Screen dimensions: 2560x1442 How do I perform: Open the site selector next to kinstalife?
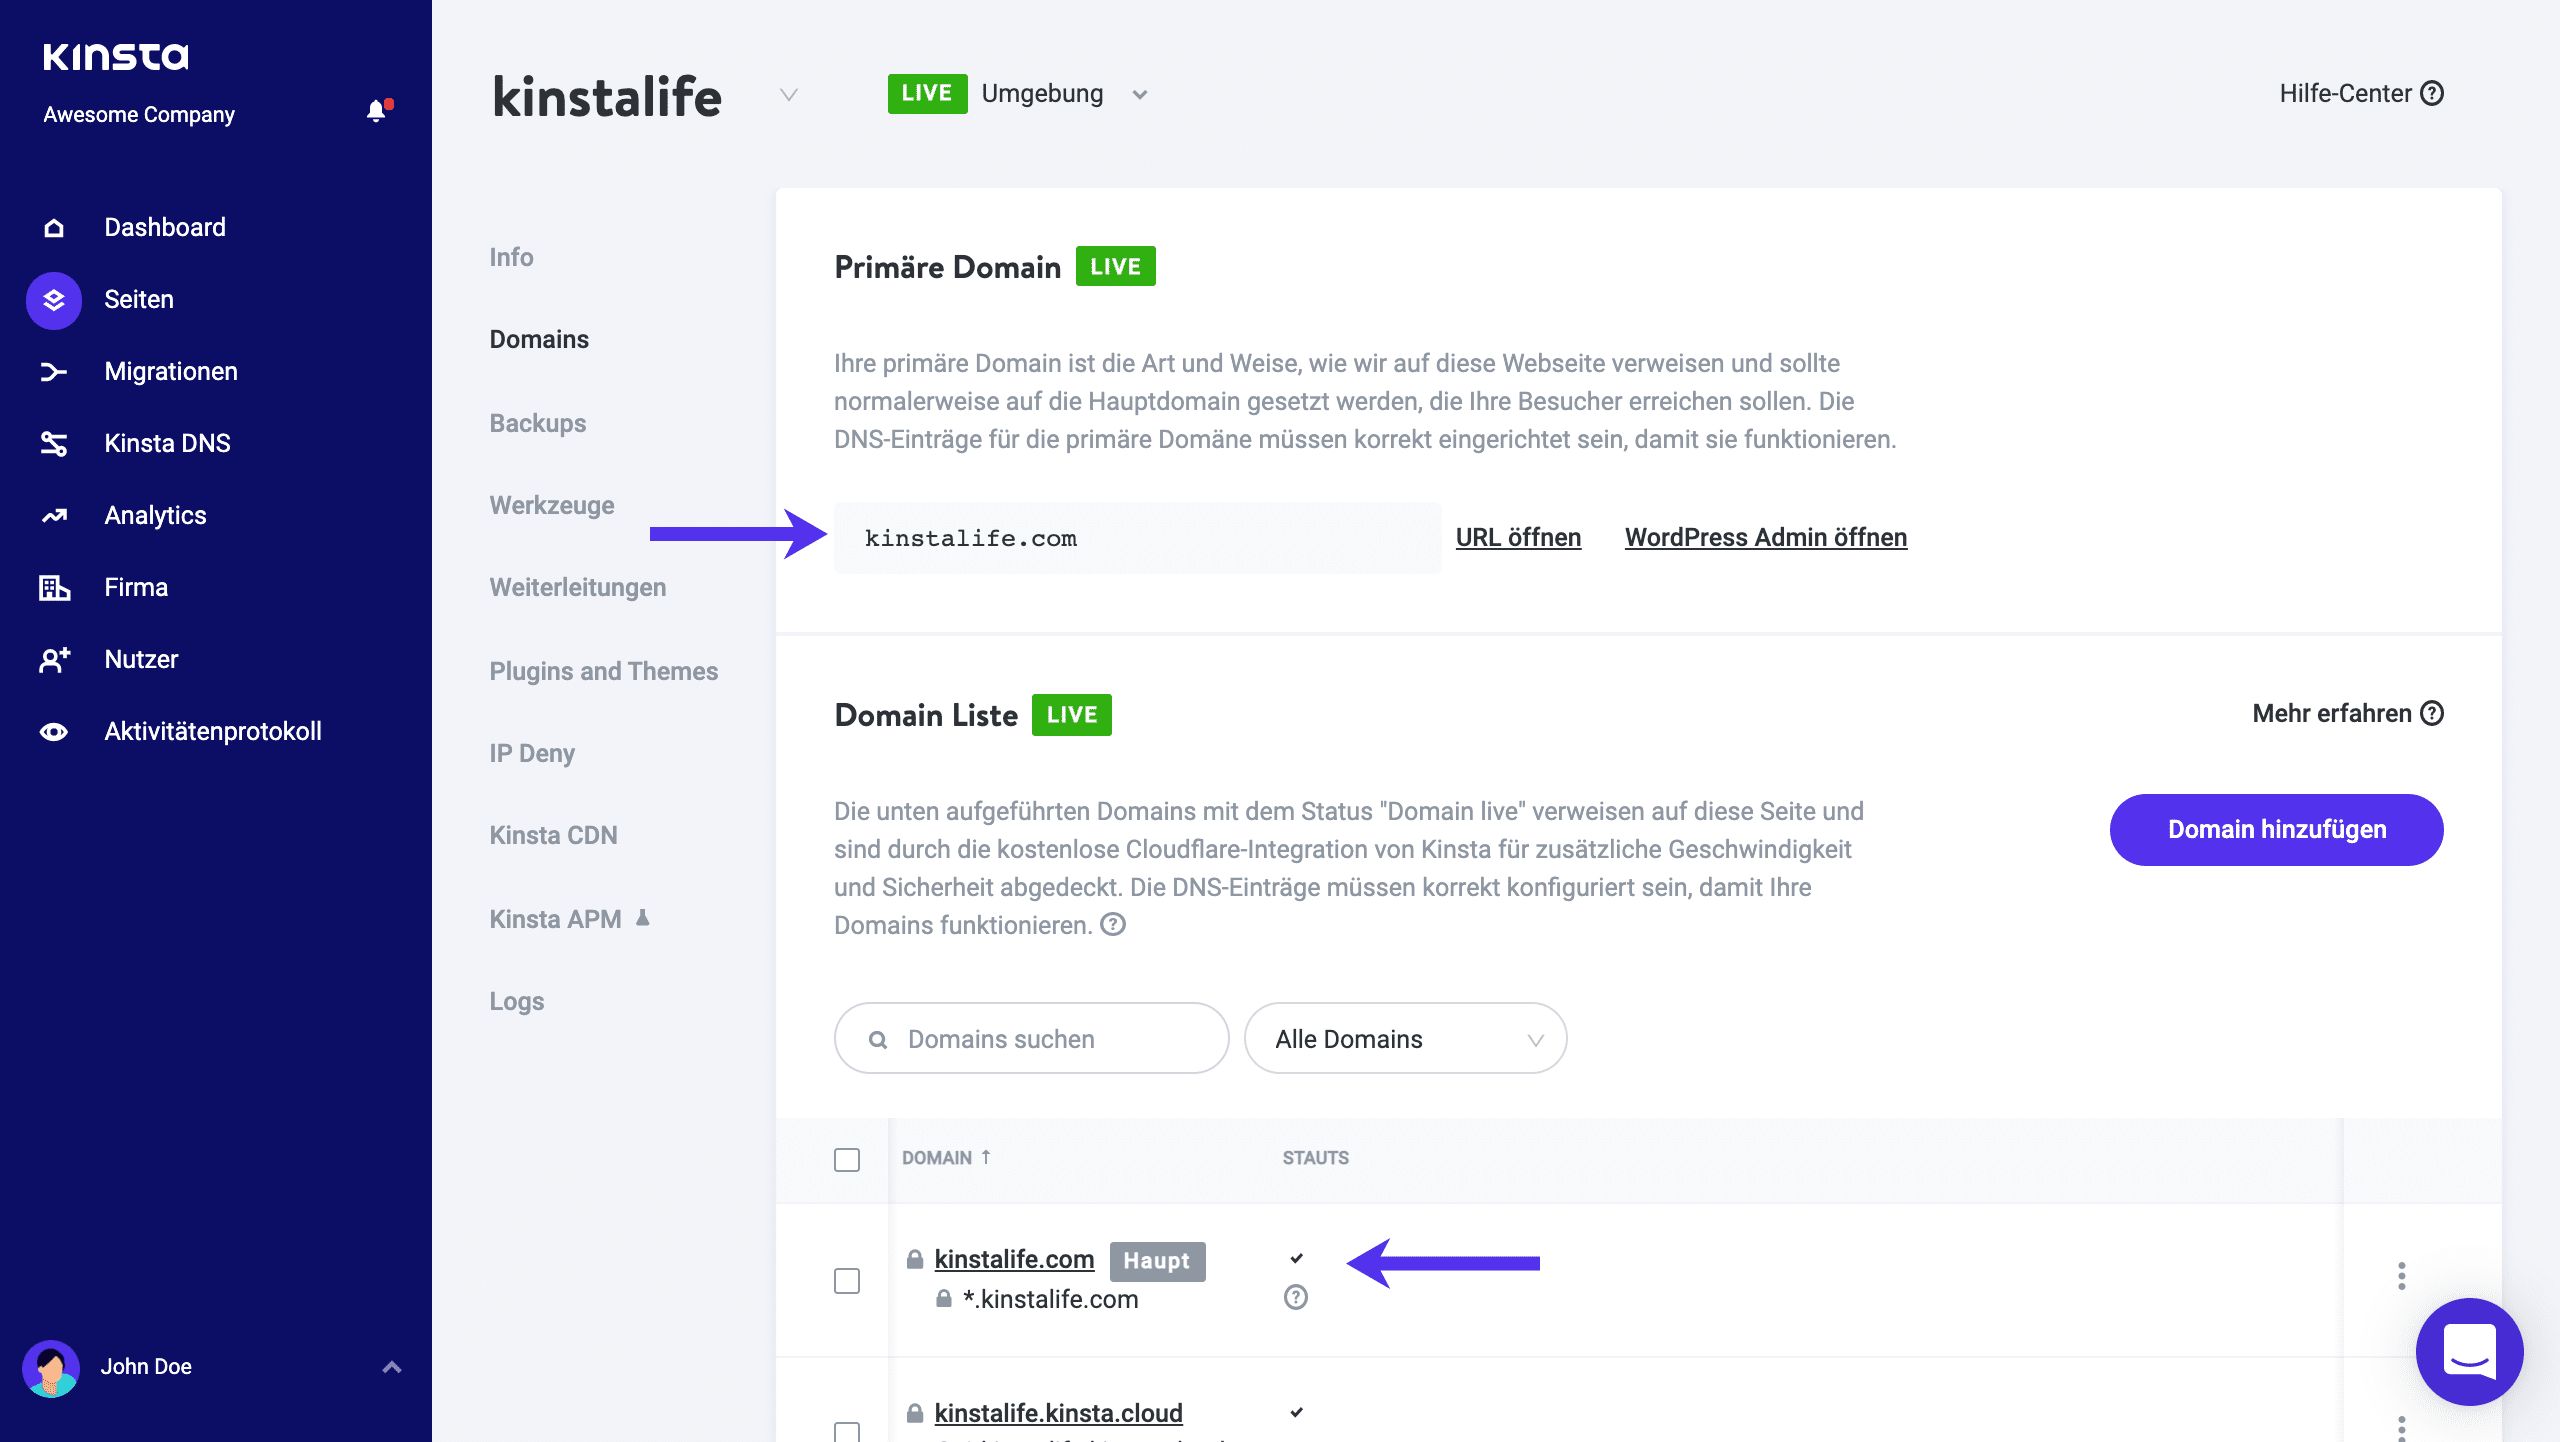(x=789, y=95)
